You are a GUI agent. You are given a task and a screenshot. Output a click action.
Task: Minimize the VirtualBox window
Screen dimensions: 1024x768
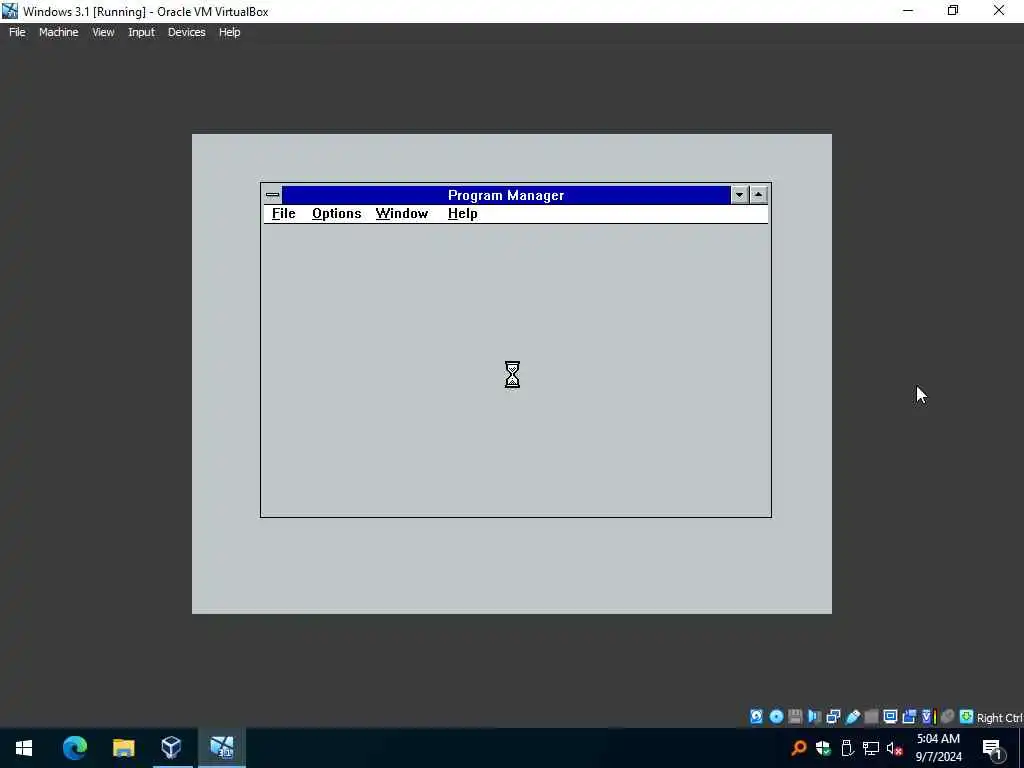coord(908,10)
